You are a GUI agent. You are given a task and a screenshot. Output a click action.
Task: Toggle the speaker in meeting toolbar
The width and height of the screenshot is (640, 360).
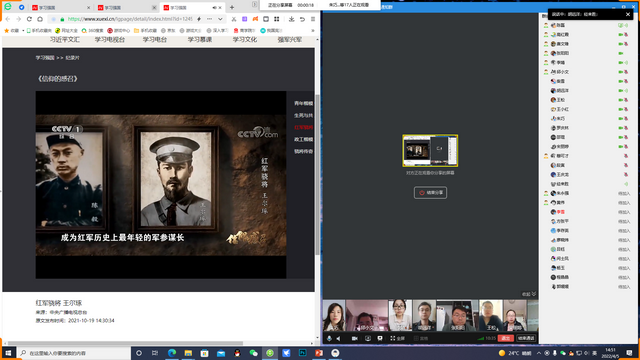click(x=339, y=338)
